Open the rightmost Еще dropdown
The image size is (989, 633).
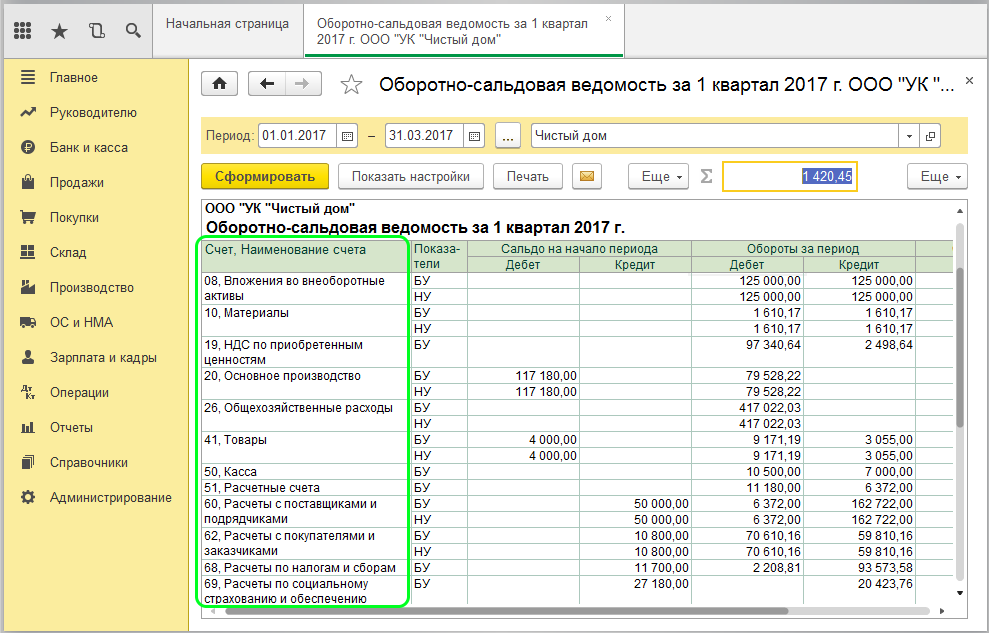pos(937,177)
